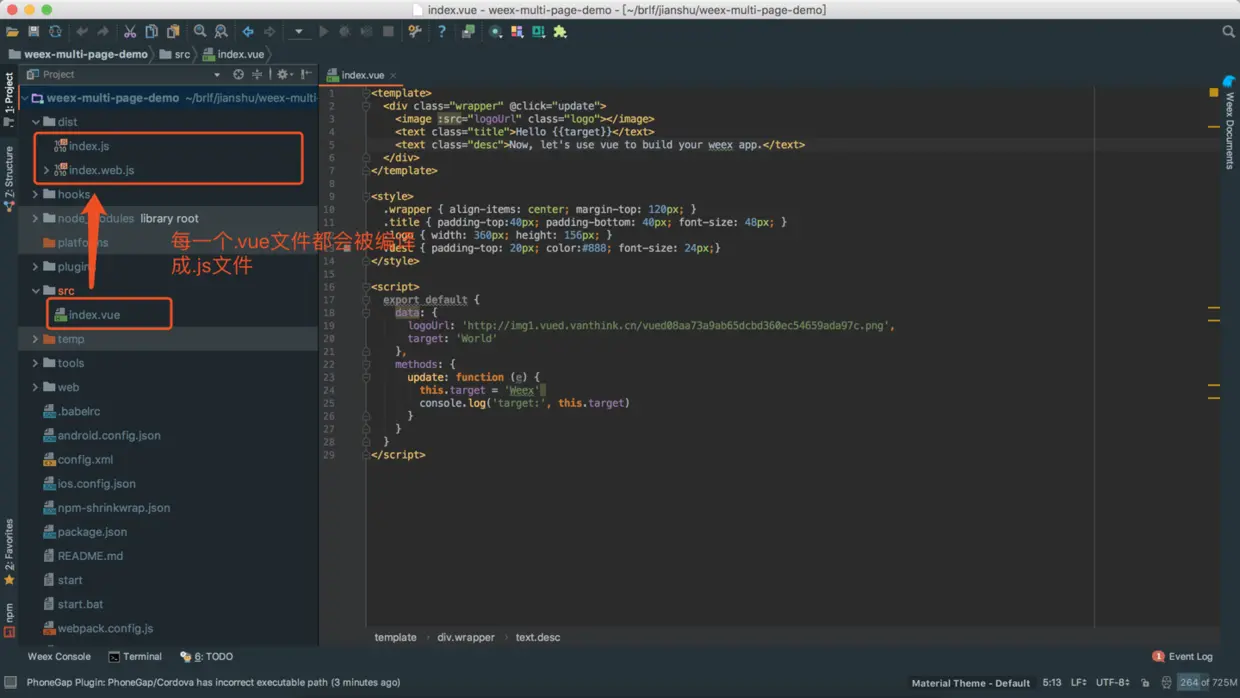This screenshot has height=698, width=1240.
Task: Click text.desc in editor breadcrumb
Action: tap(538, 637)
